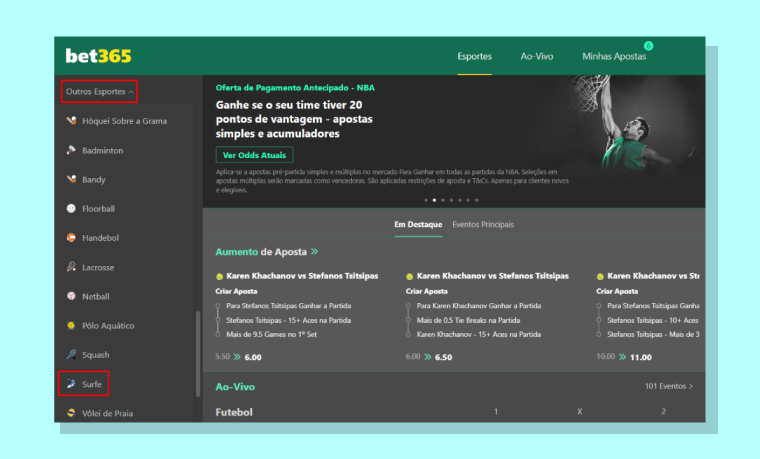Click 'Stefanos Tsitsipas - 15+ Aces na Partida'
This screenshot has height=459, width=760.
point(288,320)
